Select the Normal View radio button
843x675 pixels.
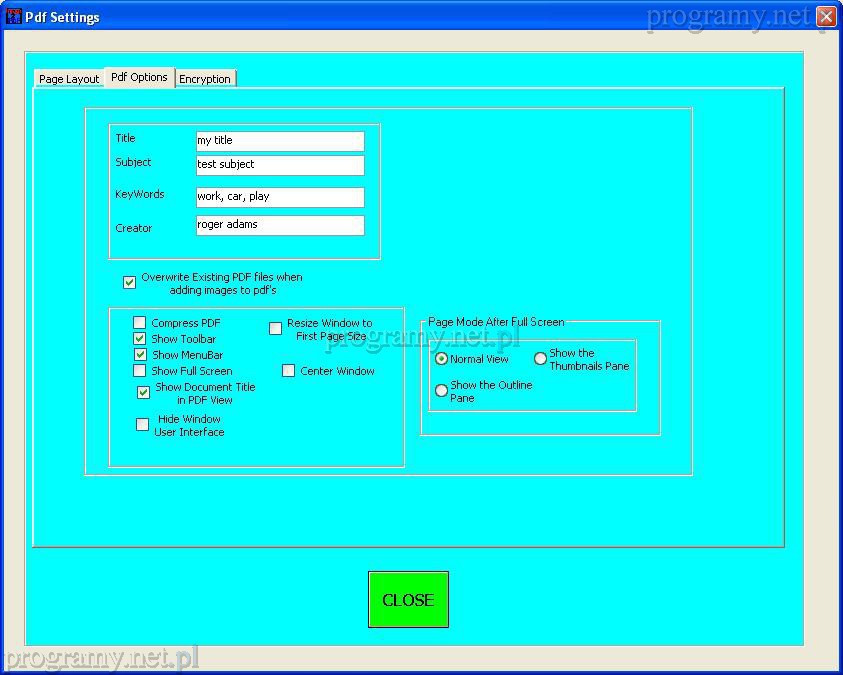[x=441, y=359]
